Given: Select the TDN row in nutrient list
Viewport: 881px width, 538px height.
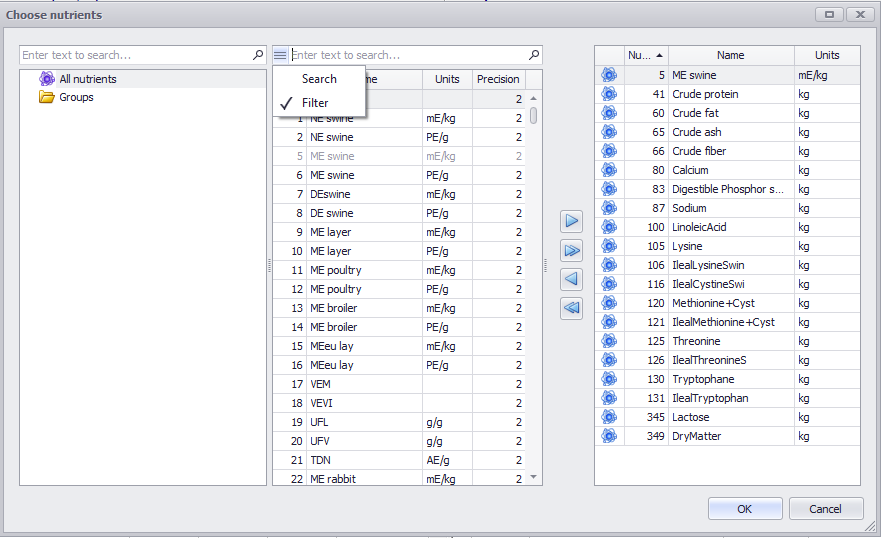Looking at the screenshot, I should (399, 460).
